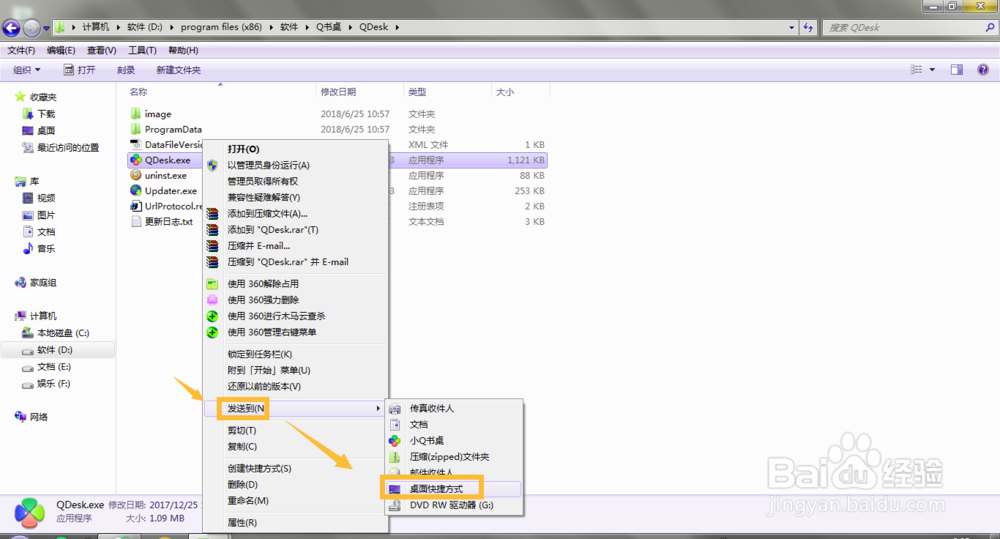Image resolution: width=1000 pixels, height=539 pixels.
Task: Select the Updater.exe file icon
Action: (x=136, y=190)
